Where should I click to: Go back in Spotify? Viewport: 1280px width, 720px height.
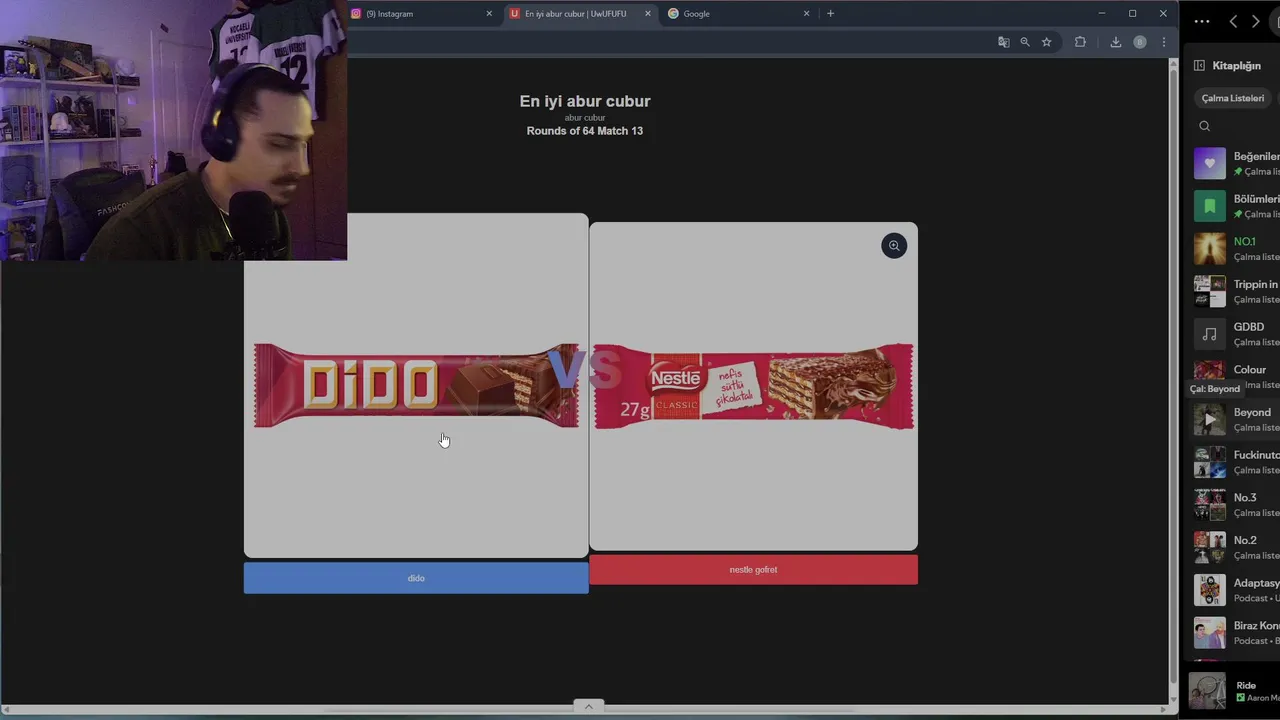click(1233, 21)
